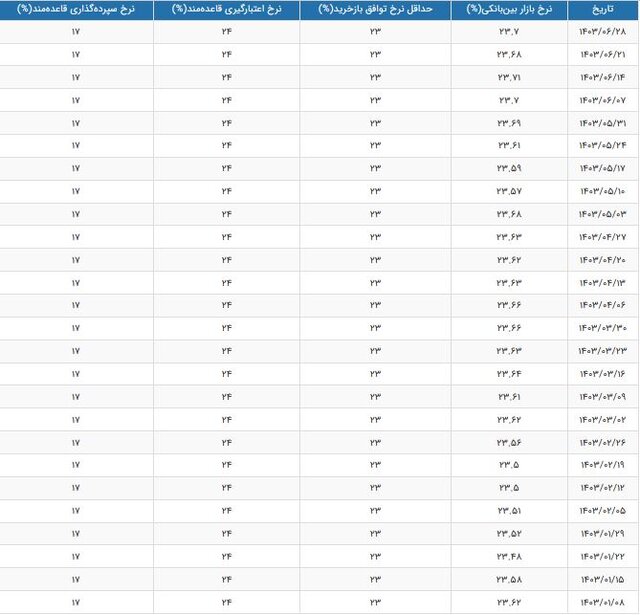Click the نرخ بازار بین‌بانکی column header
Screen dimensions: 640x615
coord(509,9)
